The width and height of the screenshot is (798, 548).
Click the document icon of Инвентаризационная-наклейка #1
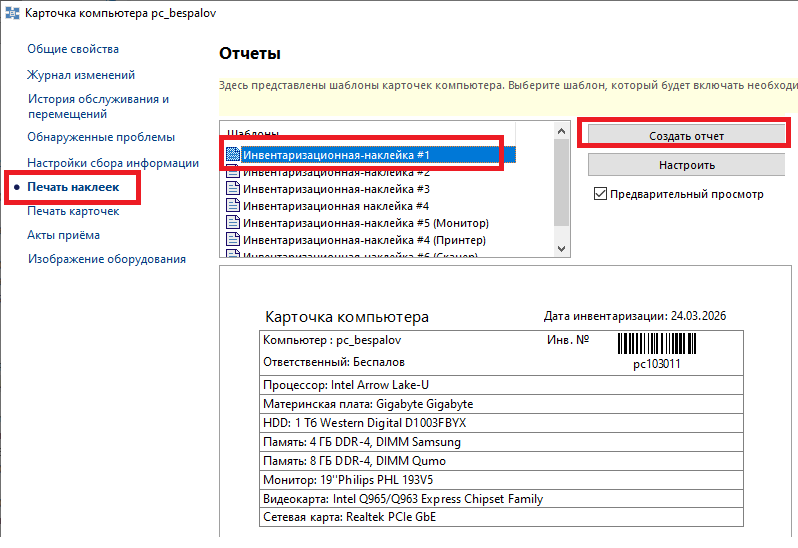coord(234,155)
